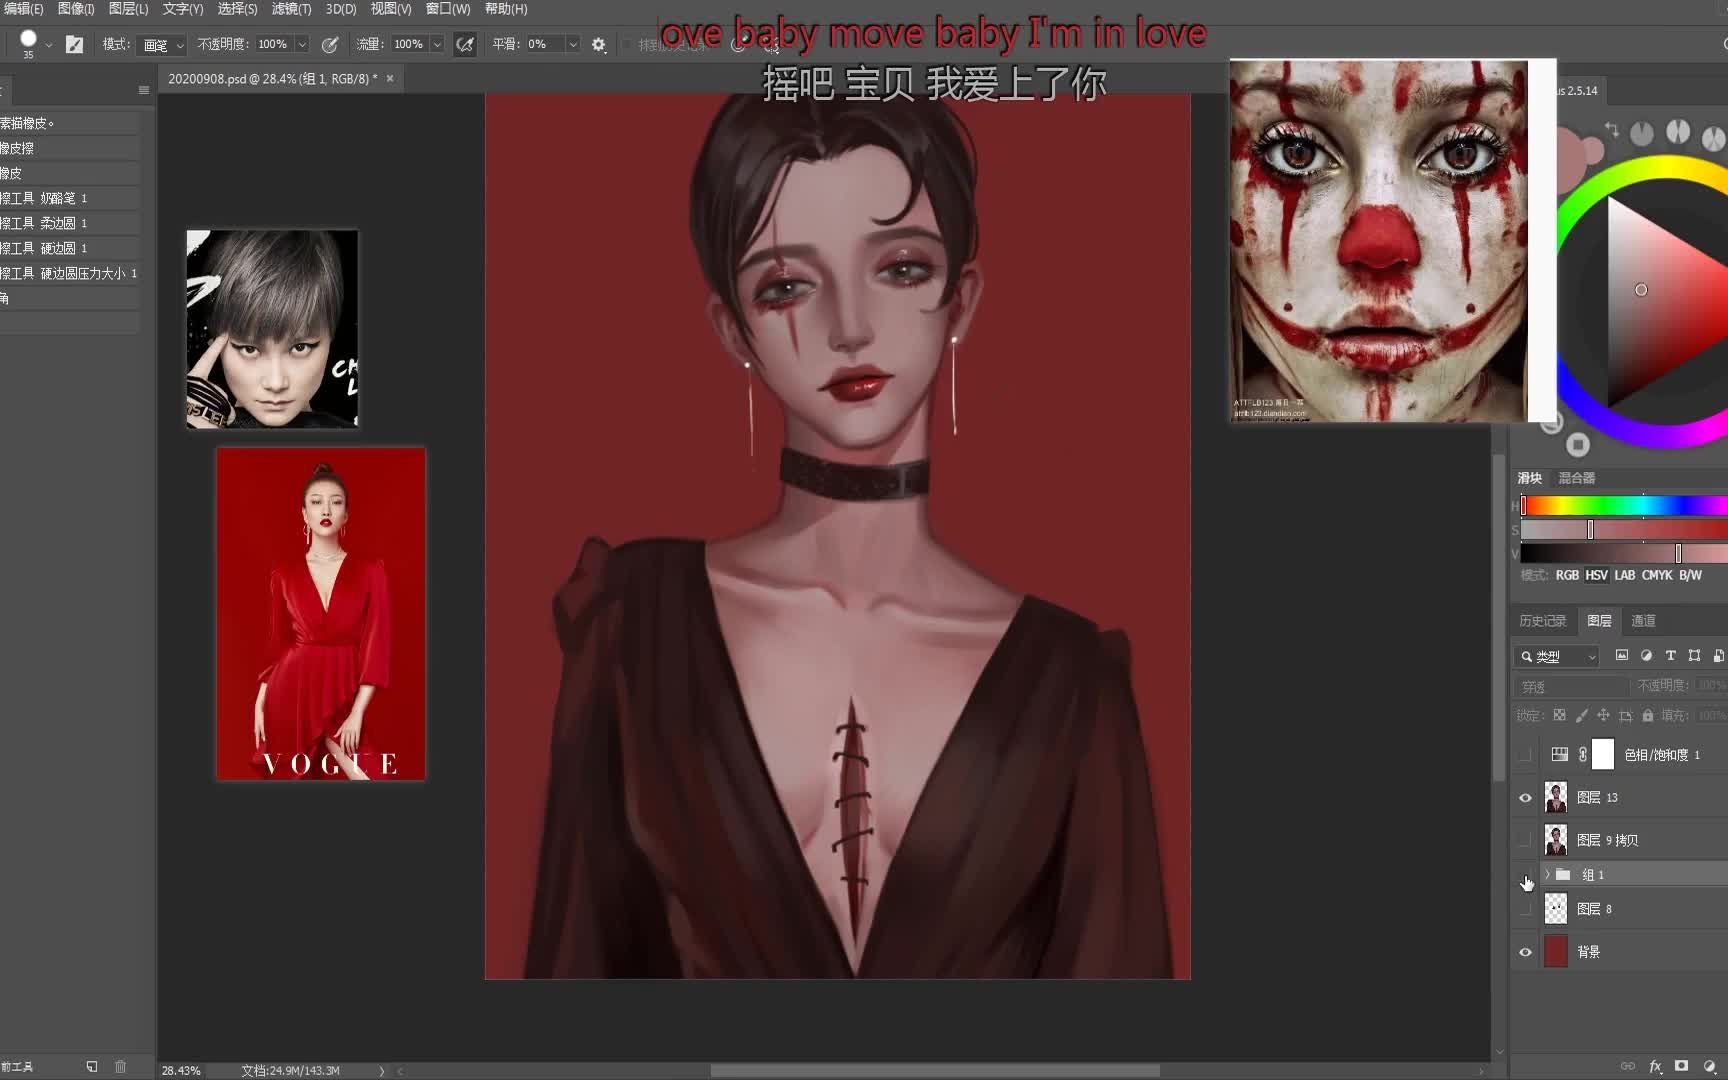Expand the group 组 1 chevron

click(x=1547, y=875)
